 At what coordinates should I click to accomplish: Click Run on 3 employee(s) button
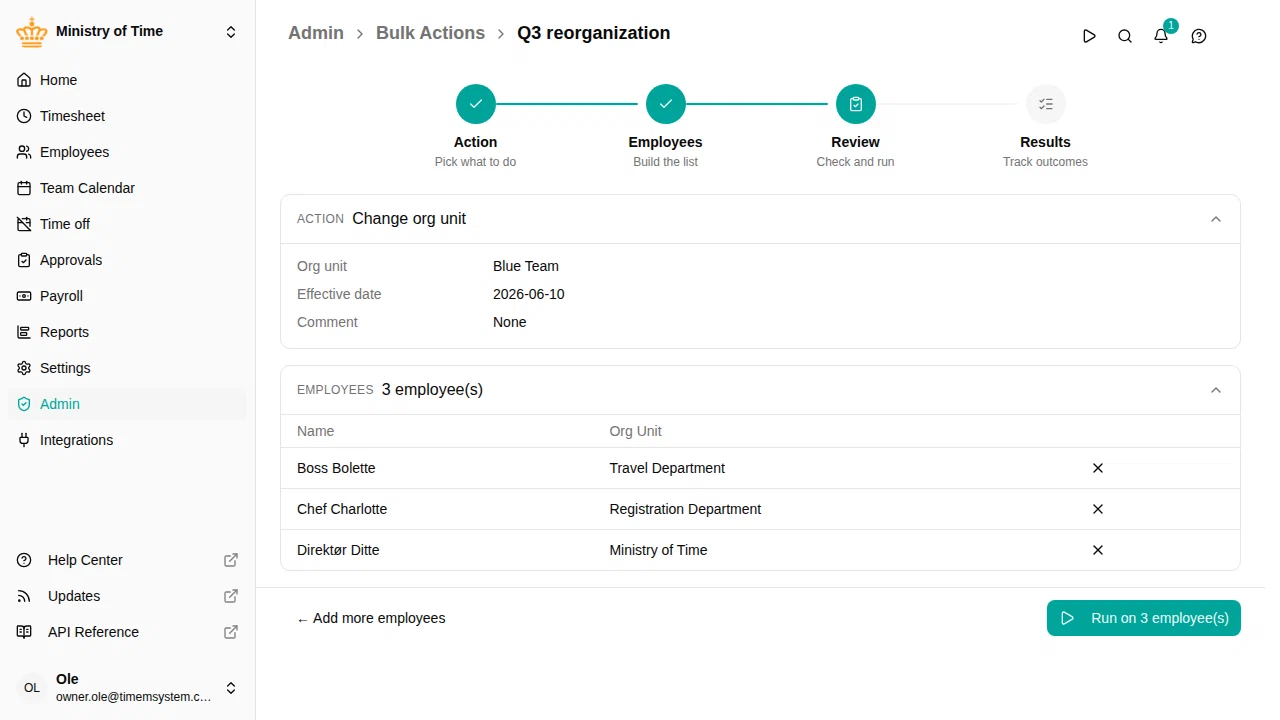(x=1144, y=618)
